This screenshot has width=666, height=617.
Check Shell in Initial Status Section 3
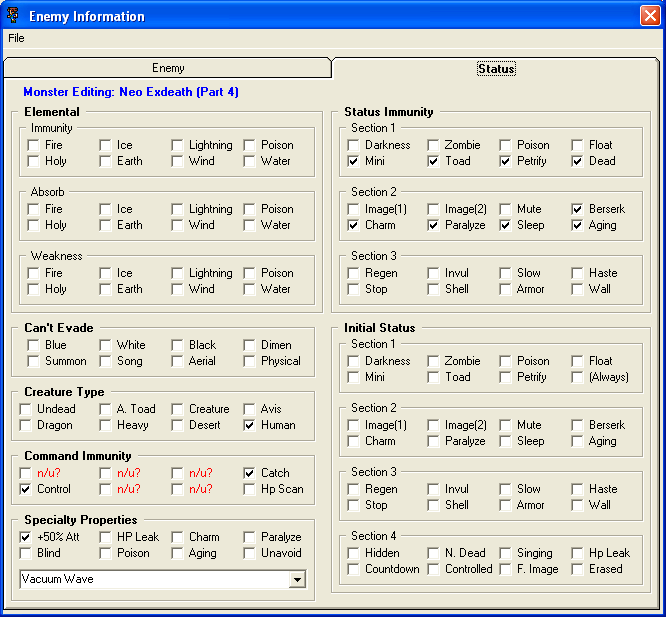pyautogui.click(x=433, y=505)
